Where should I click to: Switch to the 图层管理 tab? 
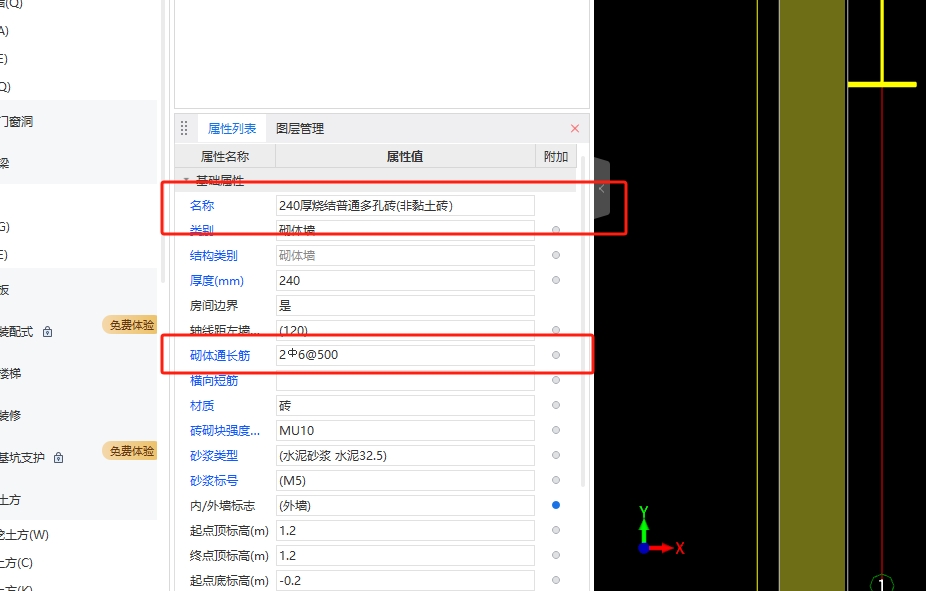tap(300, 128)
